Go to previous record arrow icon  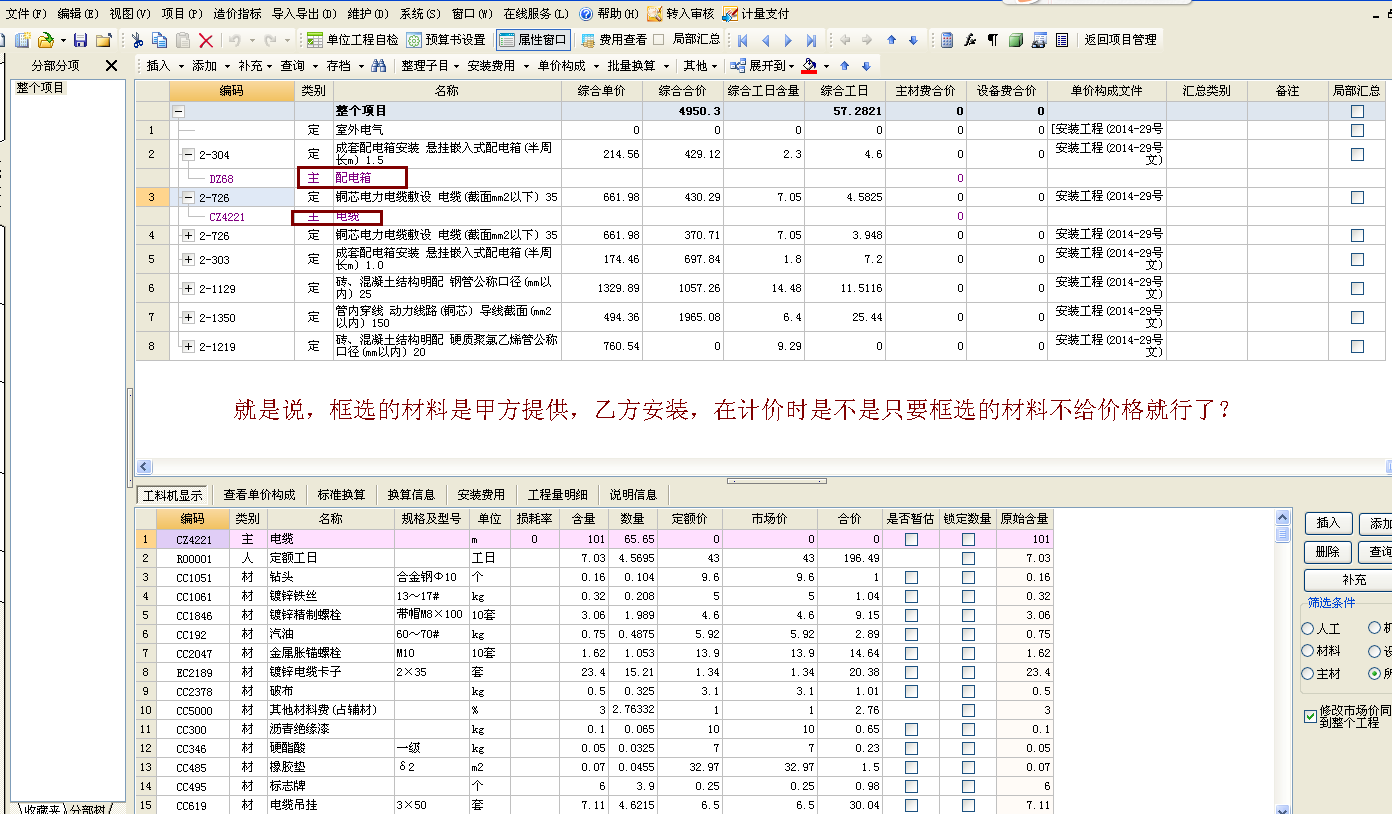click(766, 40)
